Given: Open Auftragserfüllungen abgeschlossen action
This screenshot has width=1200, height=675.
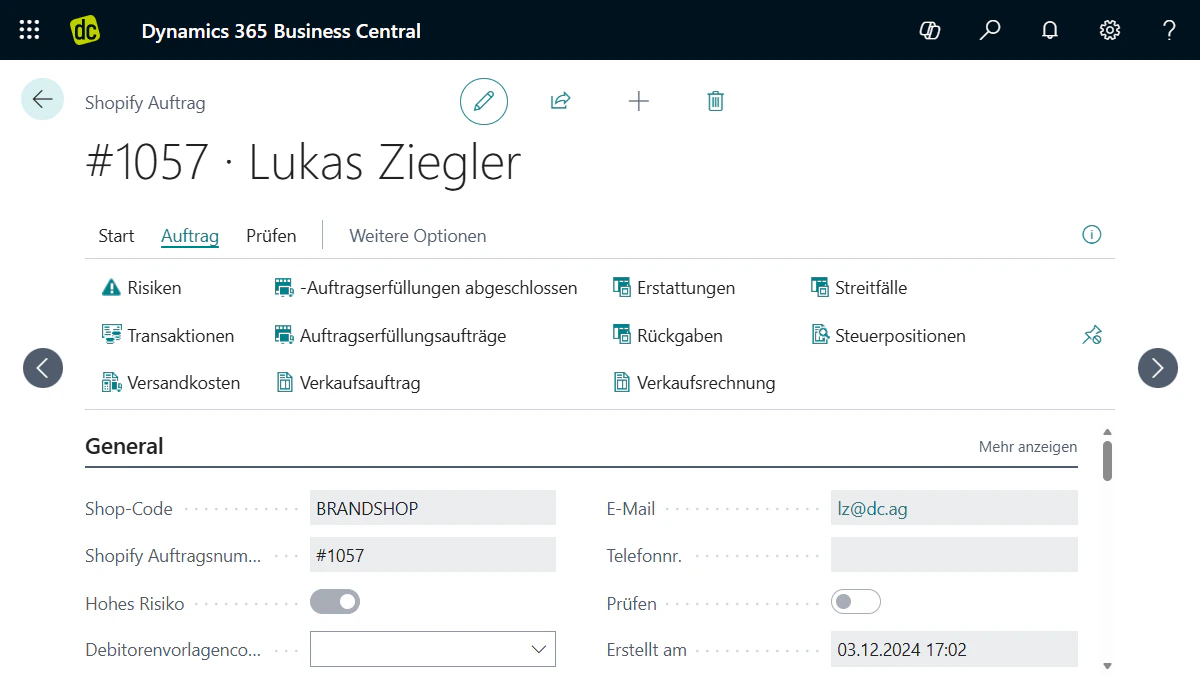Looking at the screenshot, I should [x=426, y=288].
